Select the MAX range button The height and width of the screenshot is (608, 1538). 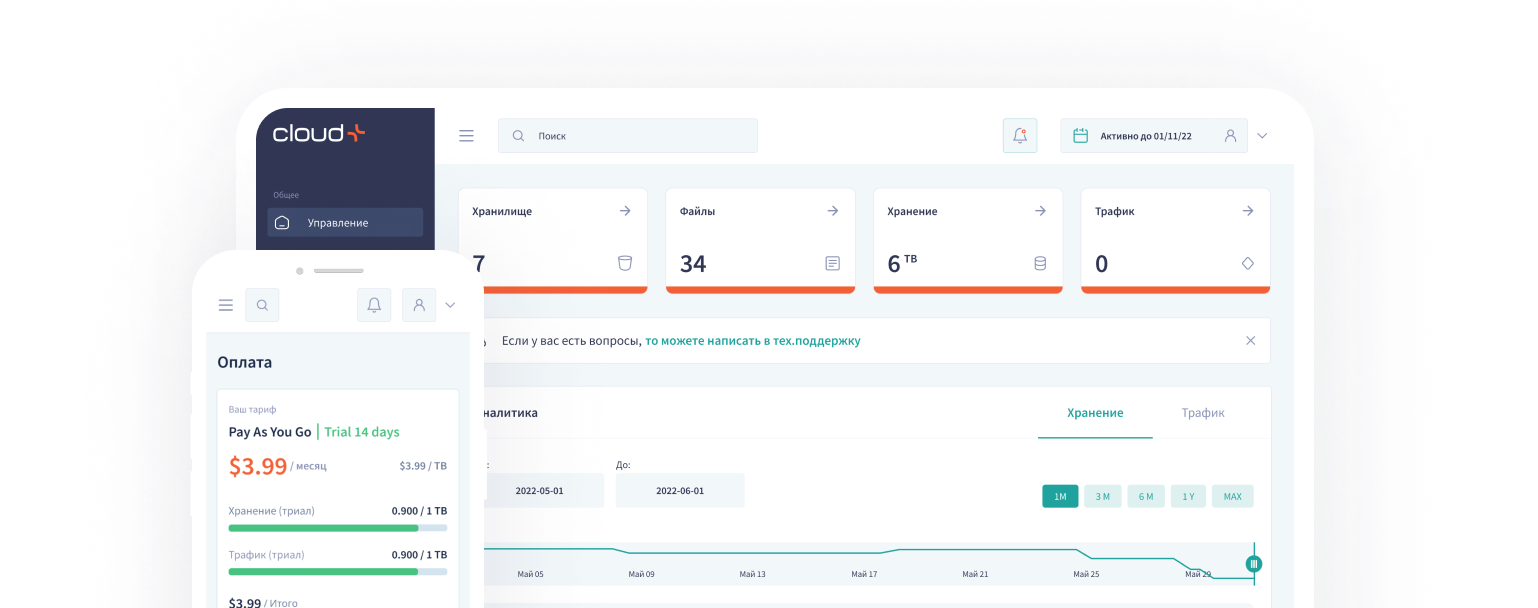[1232, 496]
